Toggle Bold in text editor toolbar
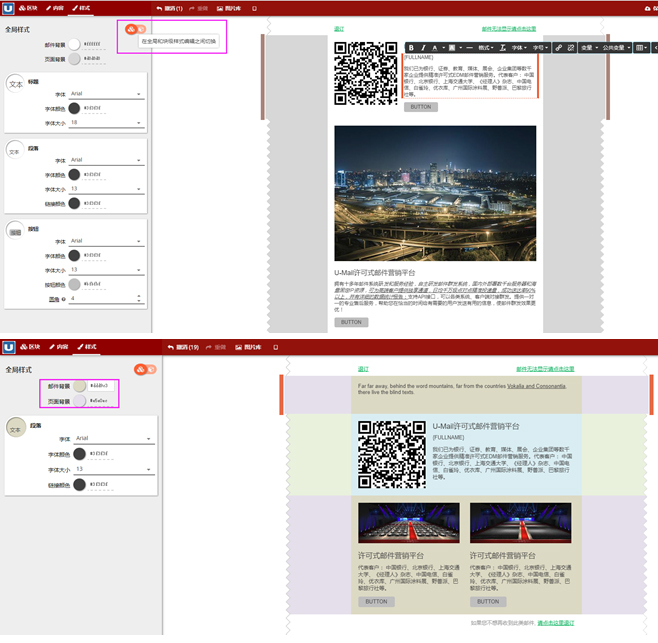The width and height of the screenshot is (658, 643). pos(411,48)
